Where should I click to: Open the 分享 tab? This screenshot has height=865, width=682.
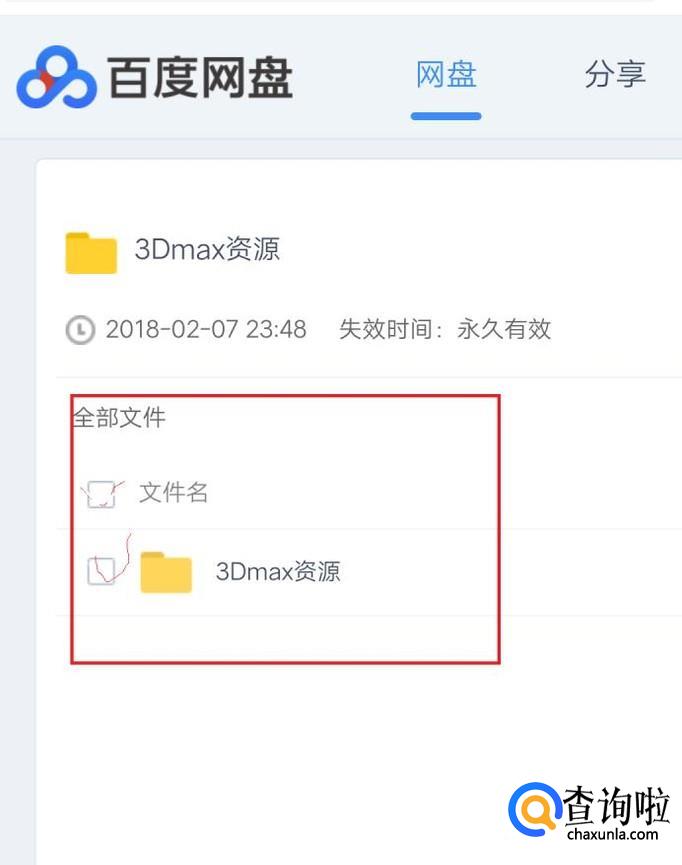[x=615, y=74]
